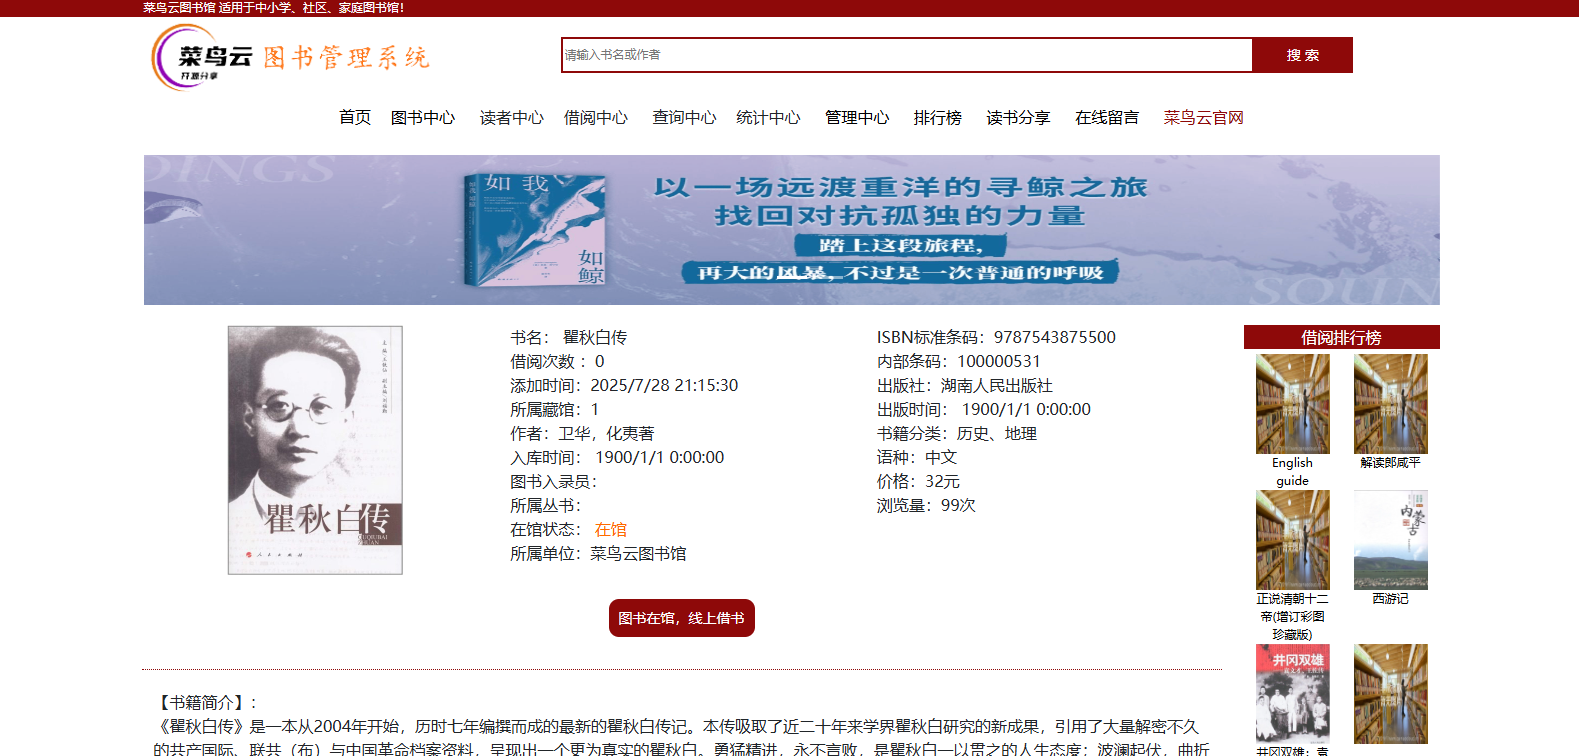This screenshot has height=756, width=1579.
Task: Click the 浏览量：99次 text
Action: 926,506
